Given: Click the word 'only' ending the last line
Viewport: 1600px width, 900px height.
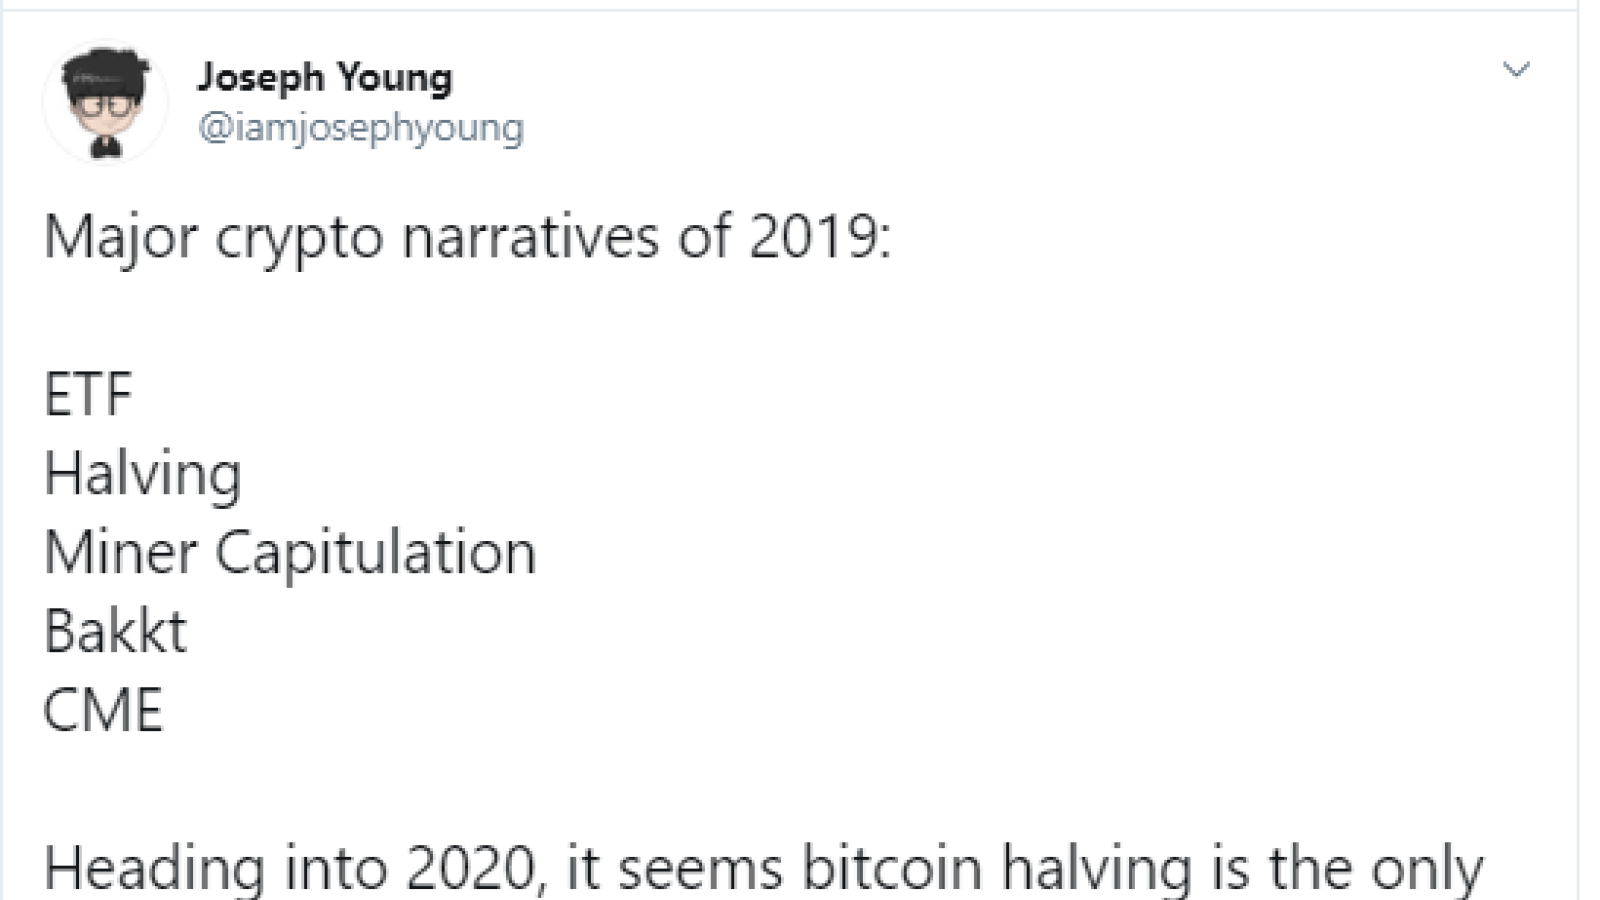Looking at the screenshot, I should [x=1427, y=868].
